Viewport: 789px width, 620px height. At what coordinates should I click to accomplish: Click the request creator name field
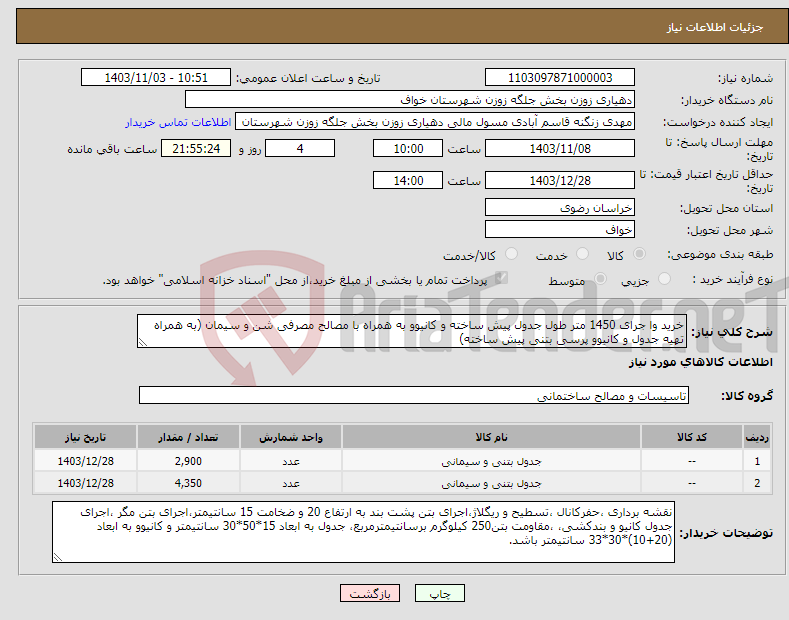click(x=435, y=122)
